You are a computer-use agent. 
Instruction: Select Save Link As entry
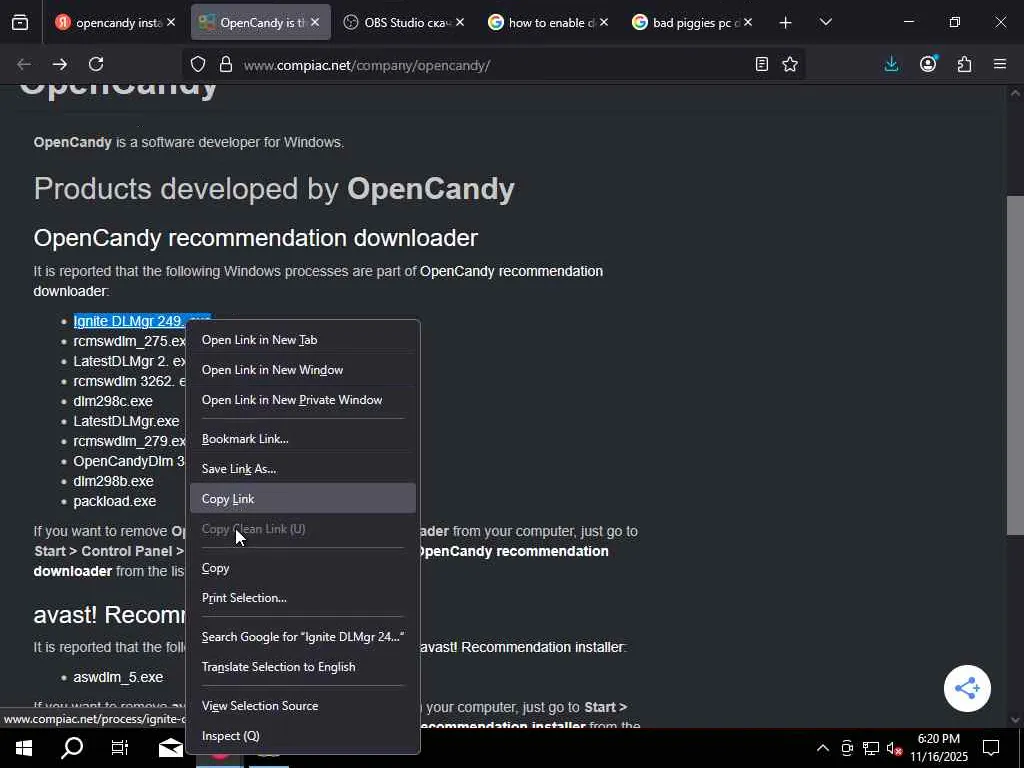click(x=302, y=469)
